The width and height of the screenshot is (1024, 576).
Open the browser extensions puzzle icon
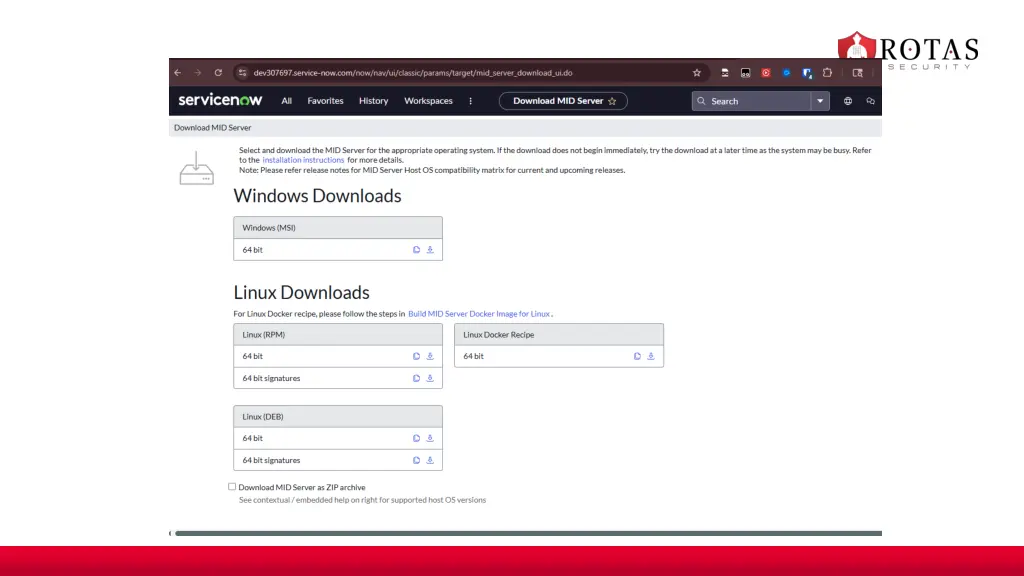827,72
